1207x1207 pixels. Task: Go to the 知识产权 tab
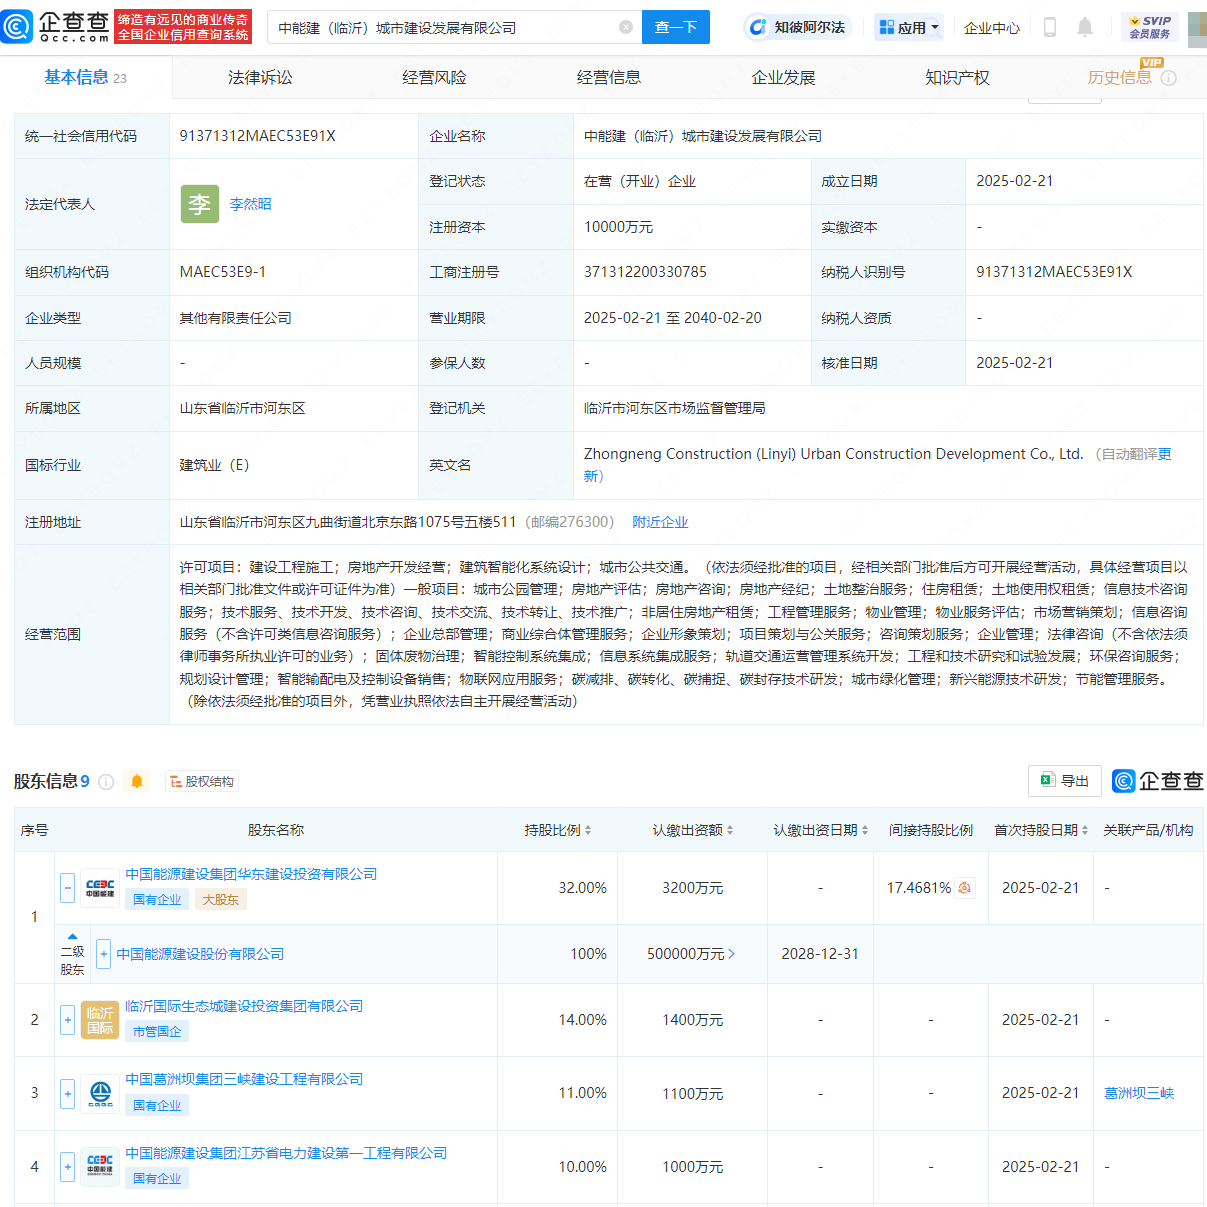[957, 77]
